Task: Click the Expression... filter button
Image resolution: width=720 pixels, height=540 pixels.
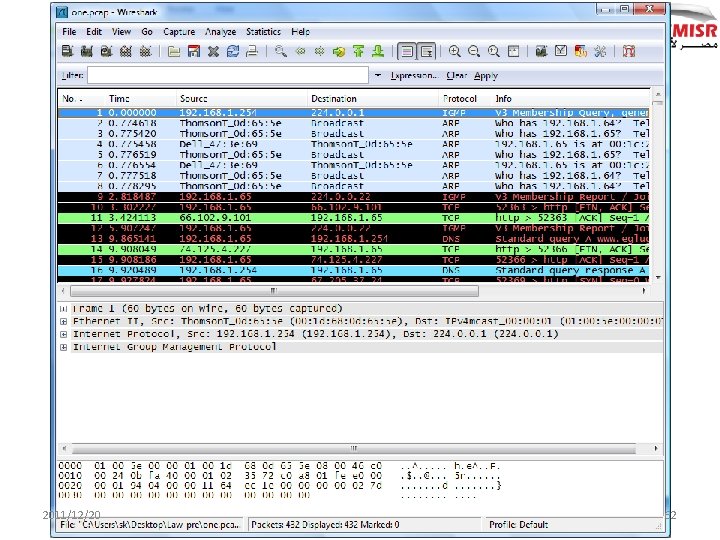Action: 414,75
